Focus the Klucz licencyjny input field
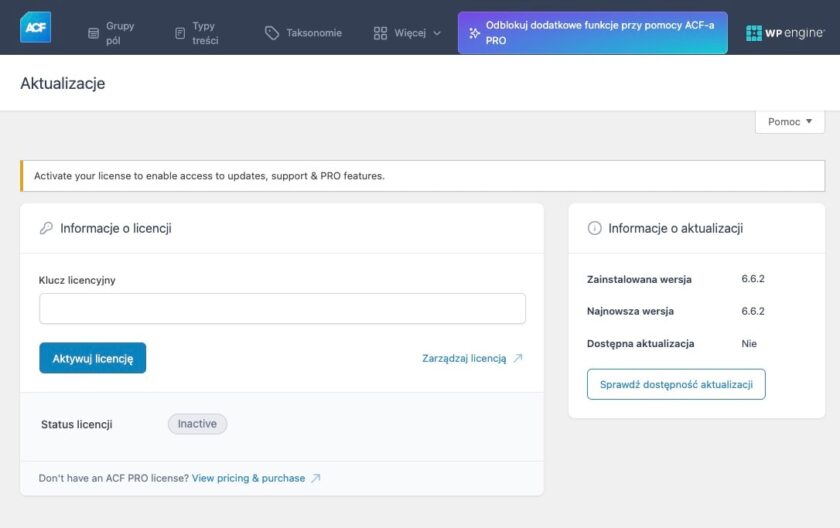The image size is (840, 528). pyautogui.click(x=282, y=309)
